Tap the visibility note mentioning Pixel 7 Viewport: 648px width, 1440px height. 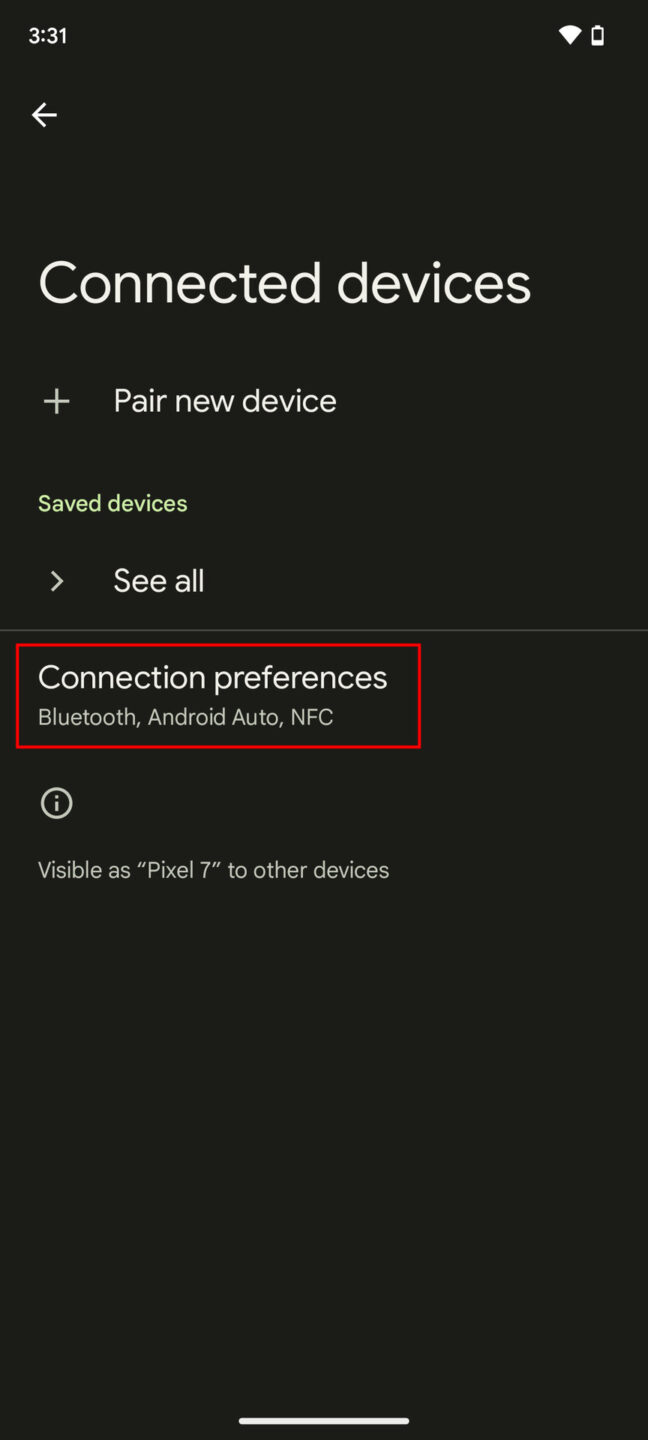213,869
